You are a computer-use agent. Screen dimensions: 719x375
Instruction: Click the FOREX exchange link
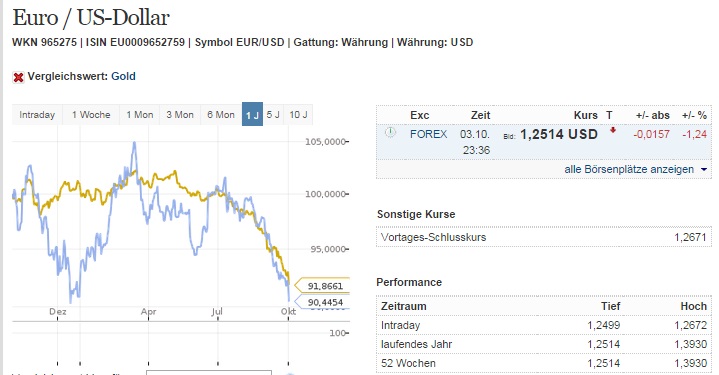tap(428, 134)
